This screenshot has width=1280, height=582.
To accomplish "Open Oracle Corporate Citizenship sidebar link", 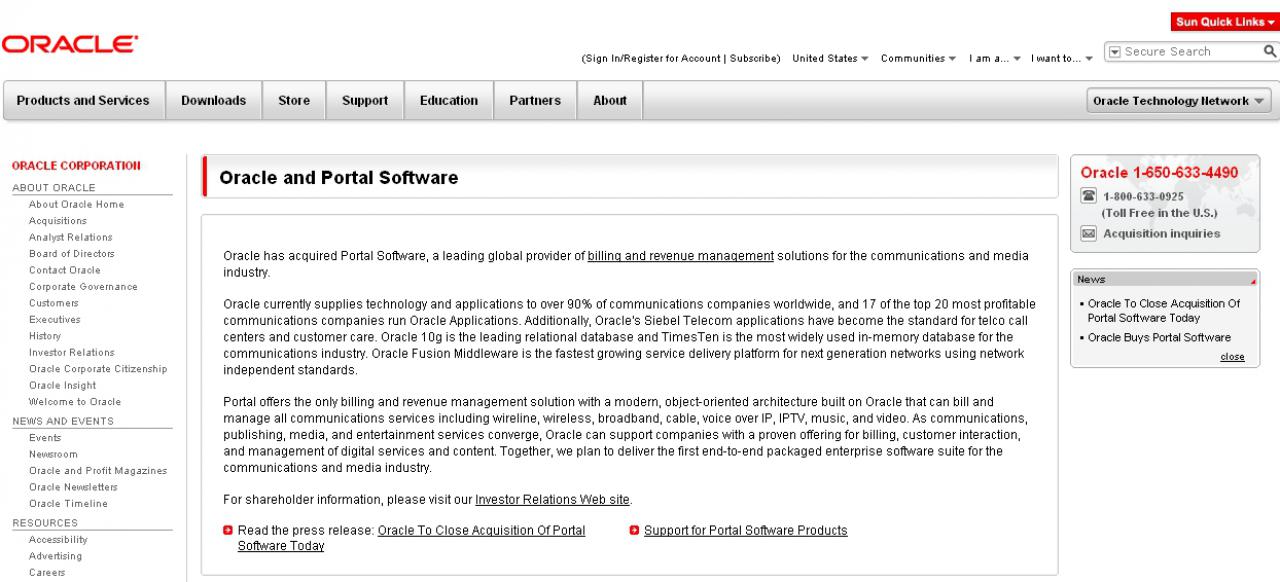I will pyautogui.click(x=97, y=368).
